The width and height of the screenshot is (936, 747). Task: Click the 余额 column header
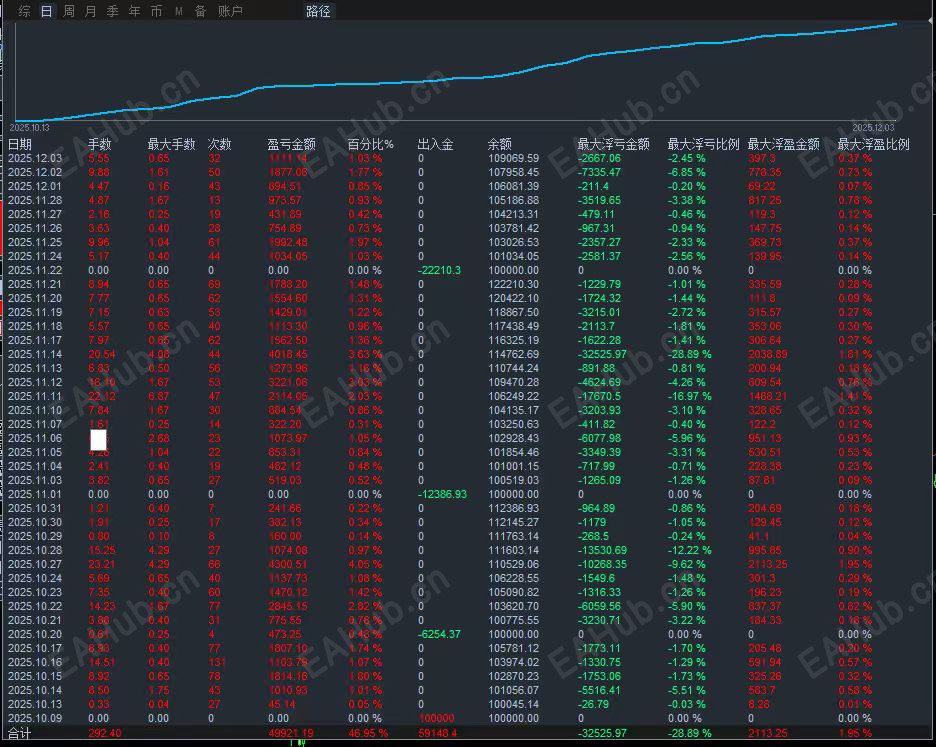[x=500, y=144]
